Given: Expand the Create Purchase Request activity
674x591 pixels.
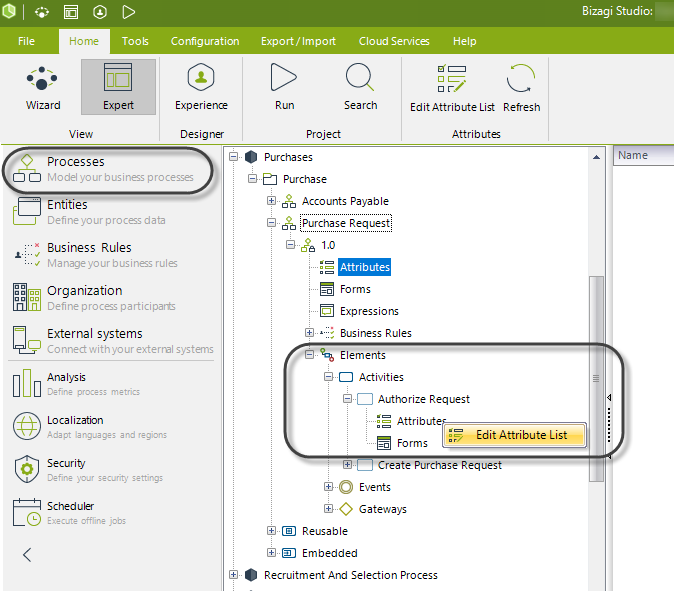Looking at the screenshot, I should point(347,464).
